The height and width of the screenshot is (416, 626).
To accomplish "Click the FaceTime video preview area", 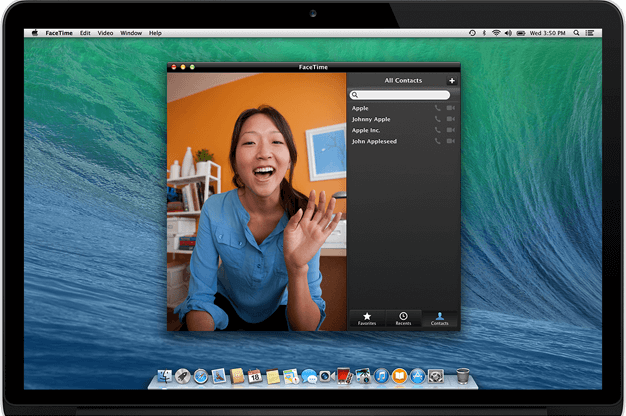I will [256, 202].
